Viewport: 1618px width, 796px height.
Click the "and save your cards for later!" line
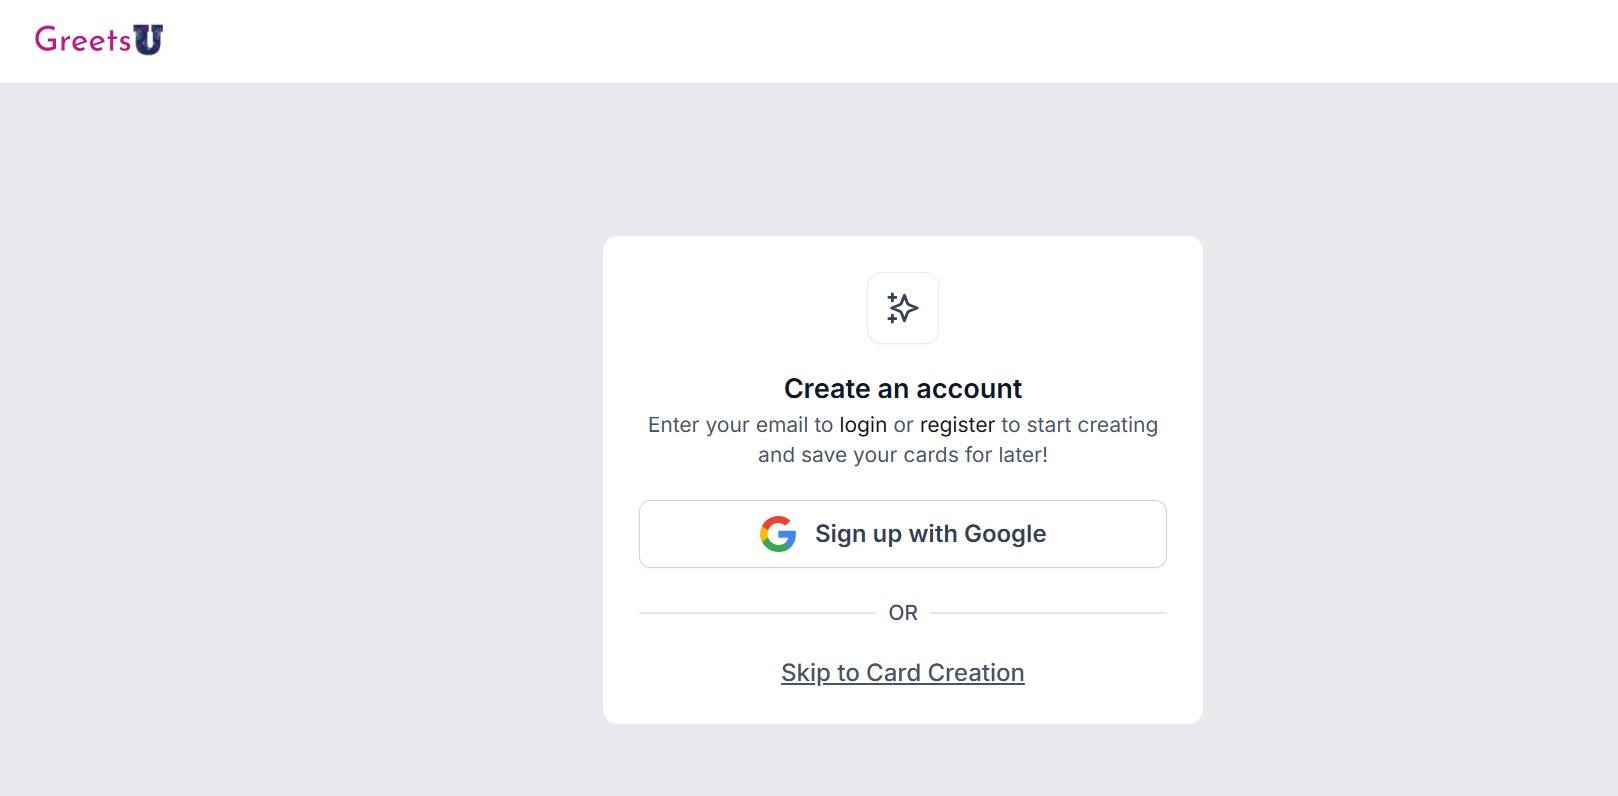(902, 455)
